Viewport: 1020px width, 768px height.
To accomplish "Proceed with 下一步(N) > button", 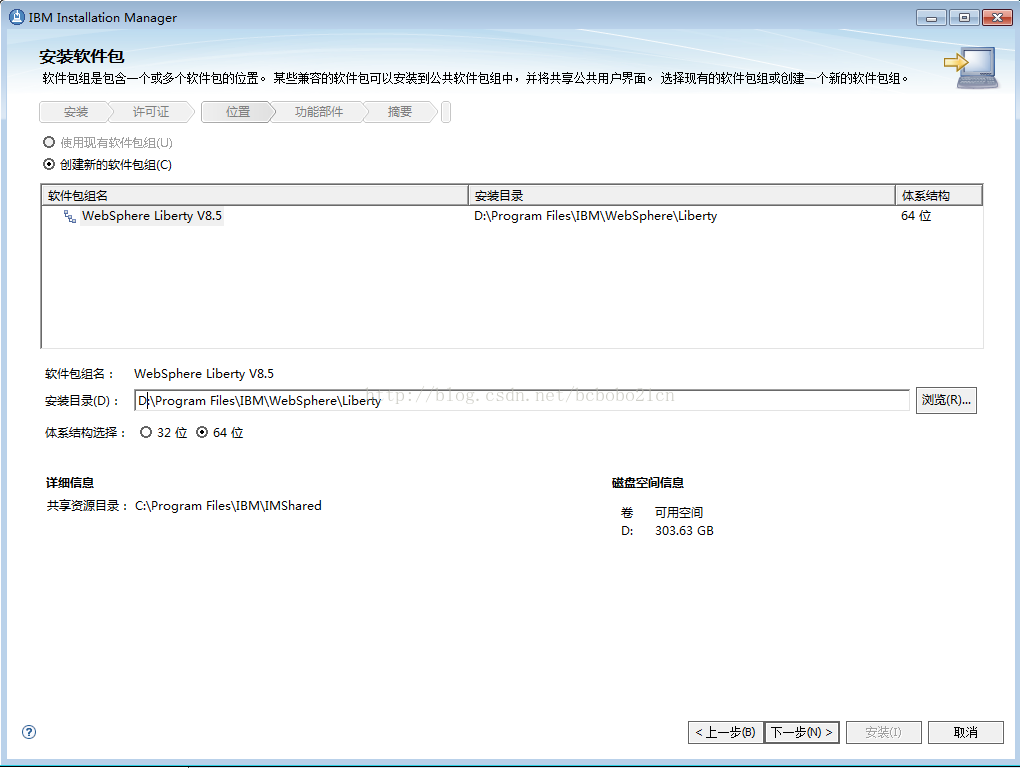I will [x=801, y=732].
